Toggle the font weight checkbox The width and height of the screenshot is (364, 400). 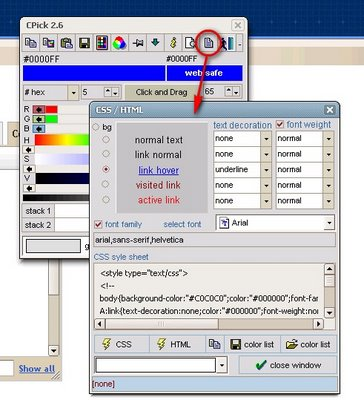(x=280, y=125)
